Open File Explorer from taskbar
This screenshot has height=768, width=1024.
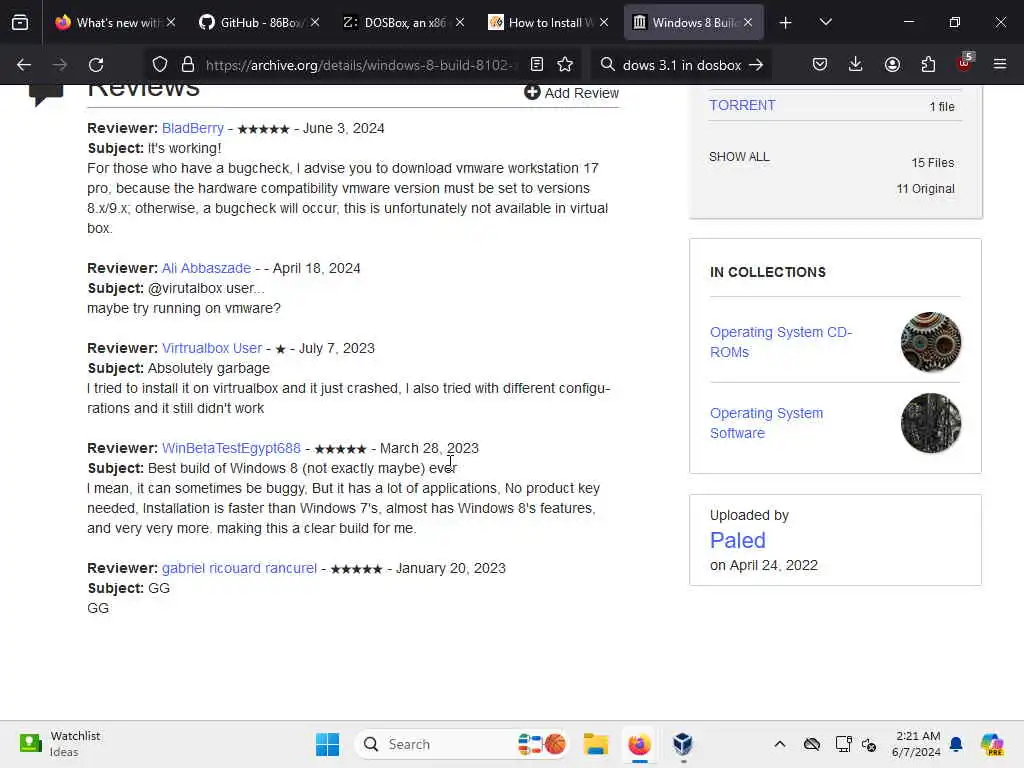pos(596,744)
